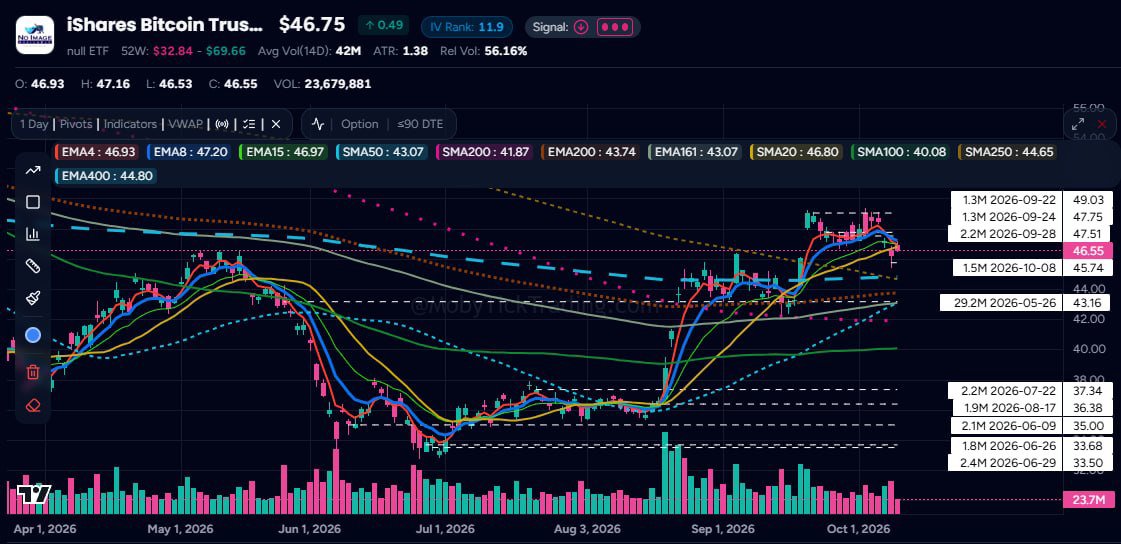Toggle the EMA200 indicator chip
The image size is (1121, 544).
click(x=591, y=152)
